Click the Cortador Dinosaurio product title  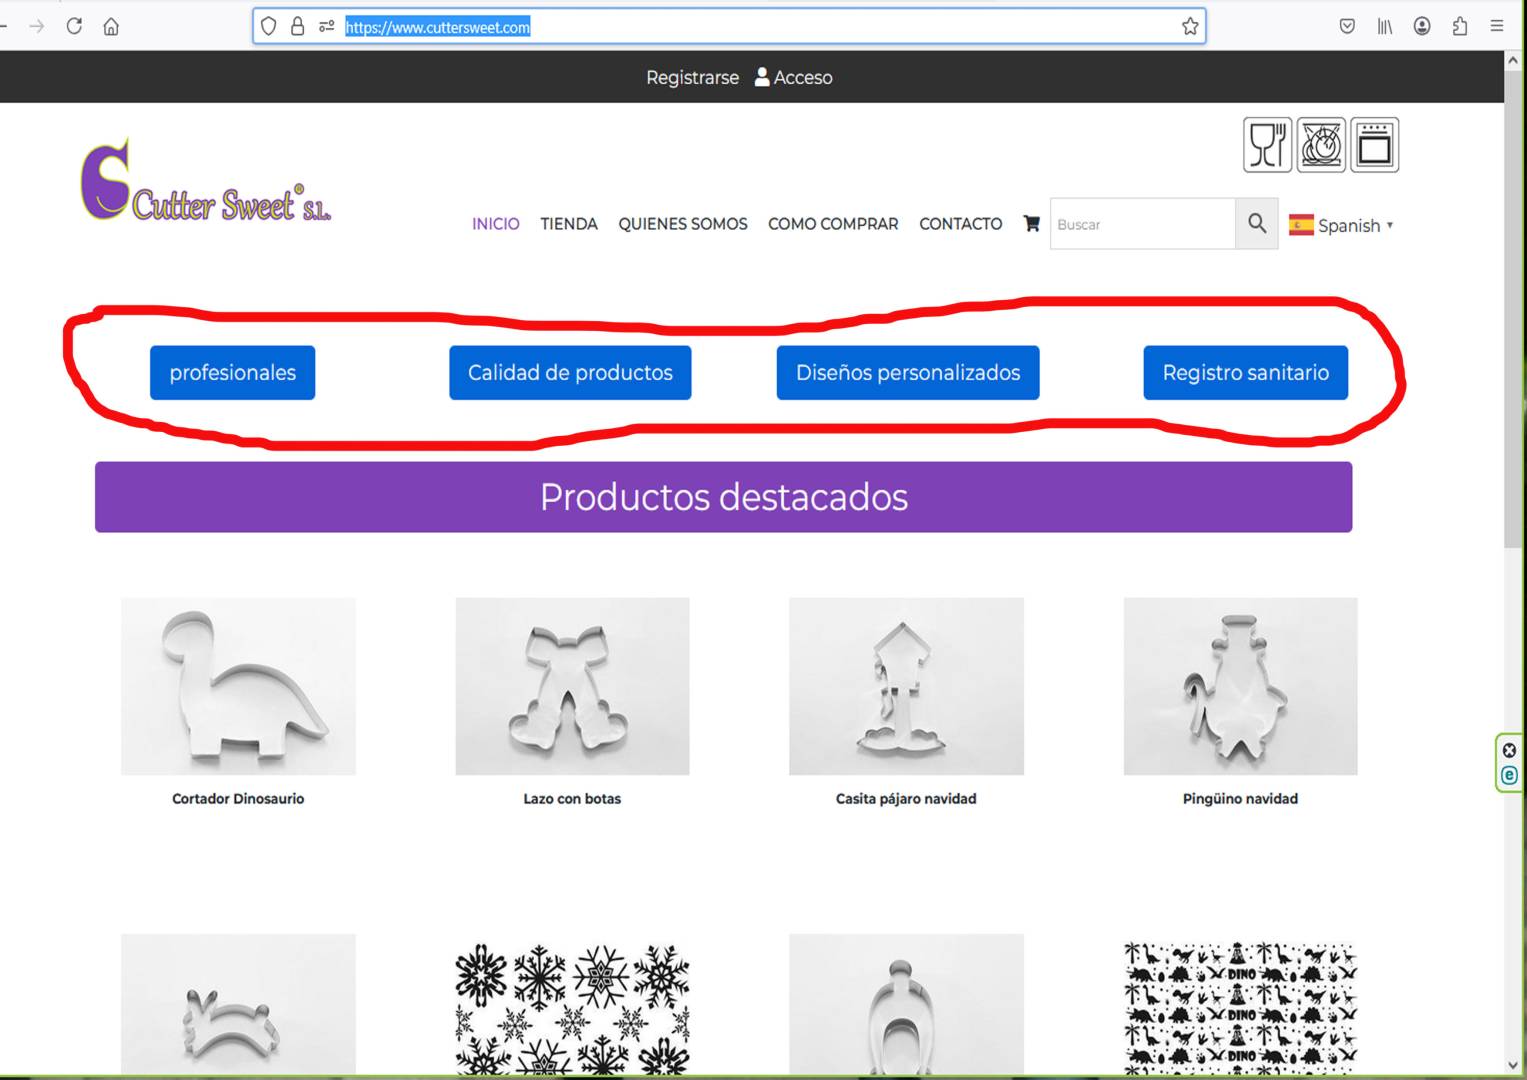[x=238, y=799]
